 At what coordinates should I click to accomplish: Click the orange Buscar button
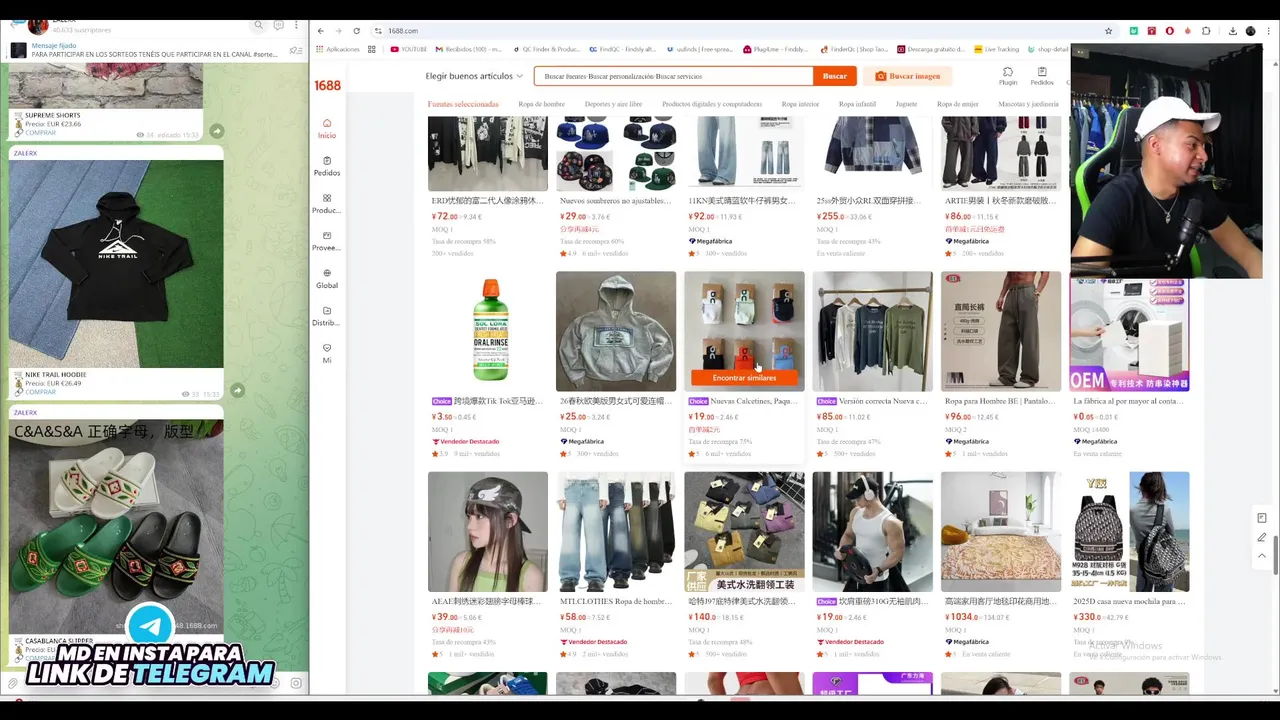pyautogui.click(x=835, y=76)
